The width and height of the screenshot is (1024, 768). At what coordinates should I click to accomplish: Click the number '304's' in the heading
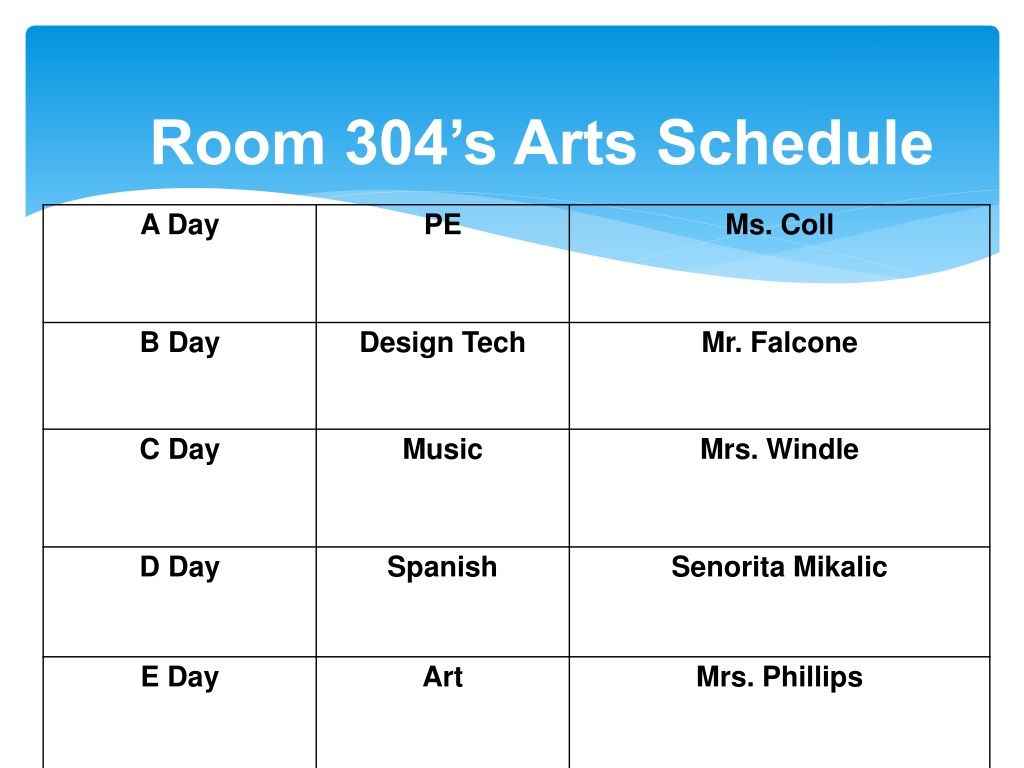click(x=421, y=142)
